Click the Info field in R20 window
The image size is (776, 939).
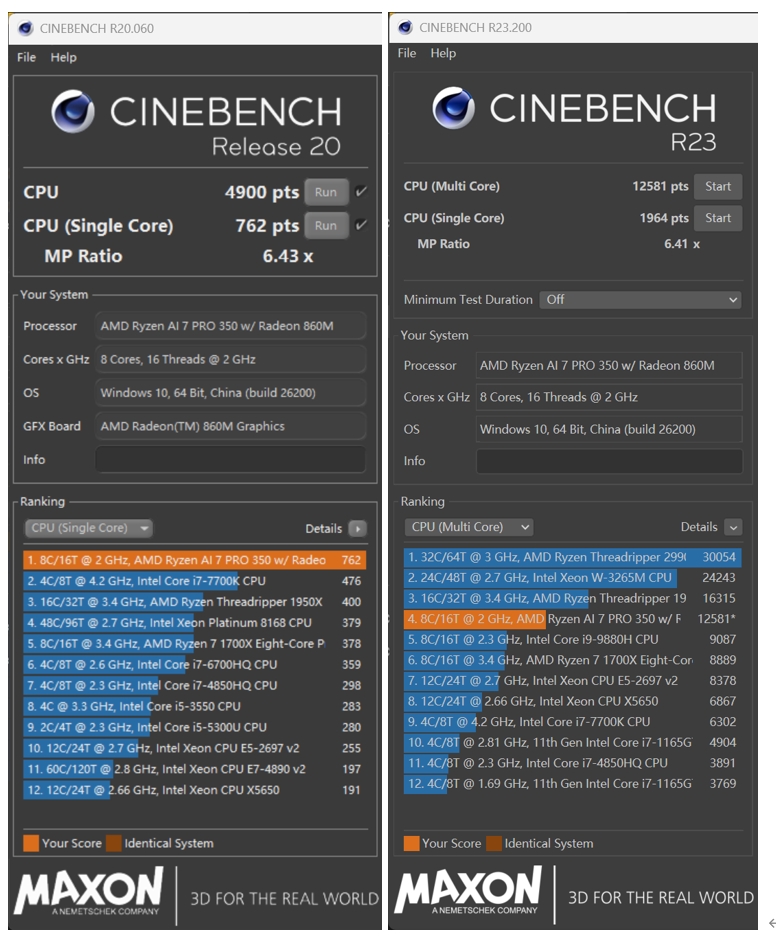[231, 459]
